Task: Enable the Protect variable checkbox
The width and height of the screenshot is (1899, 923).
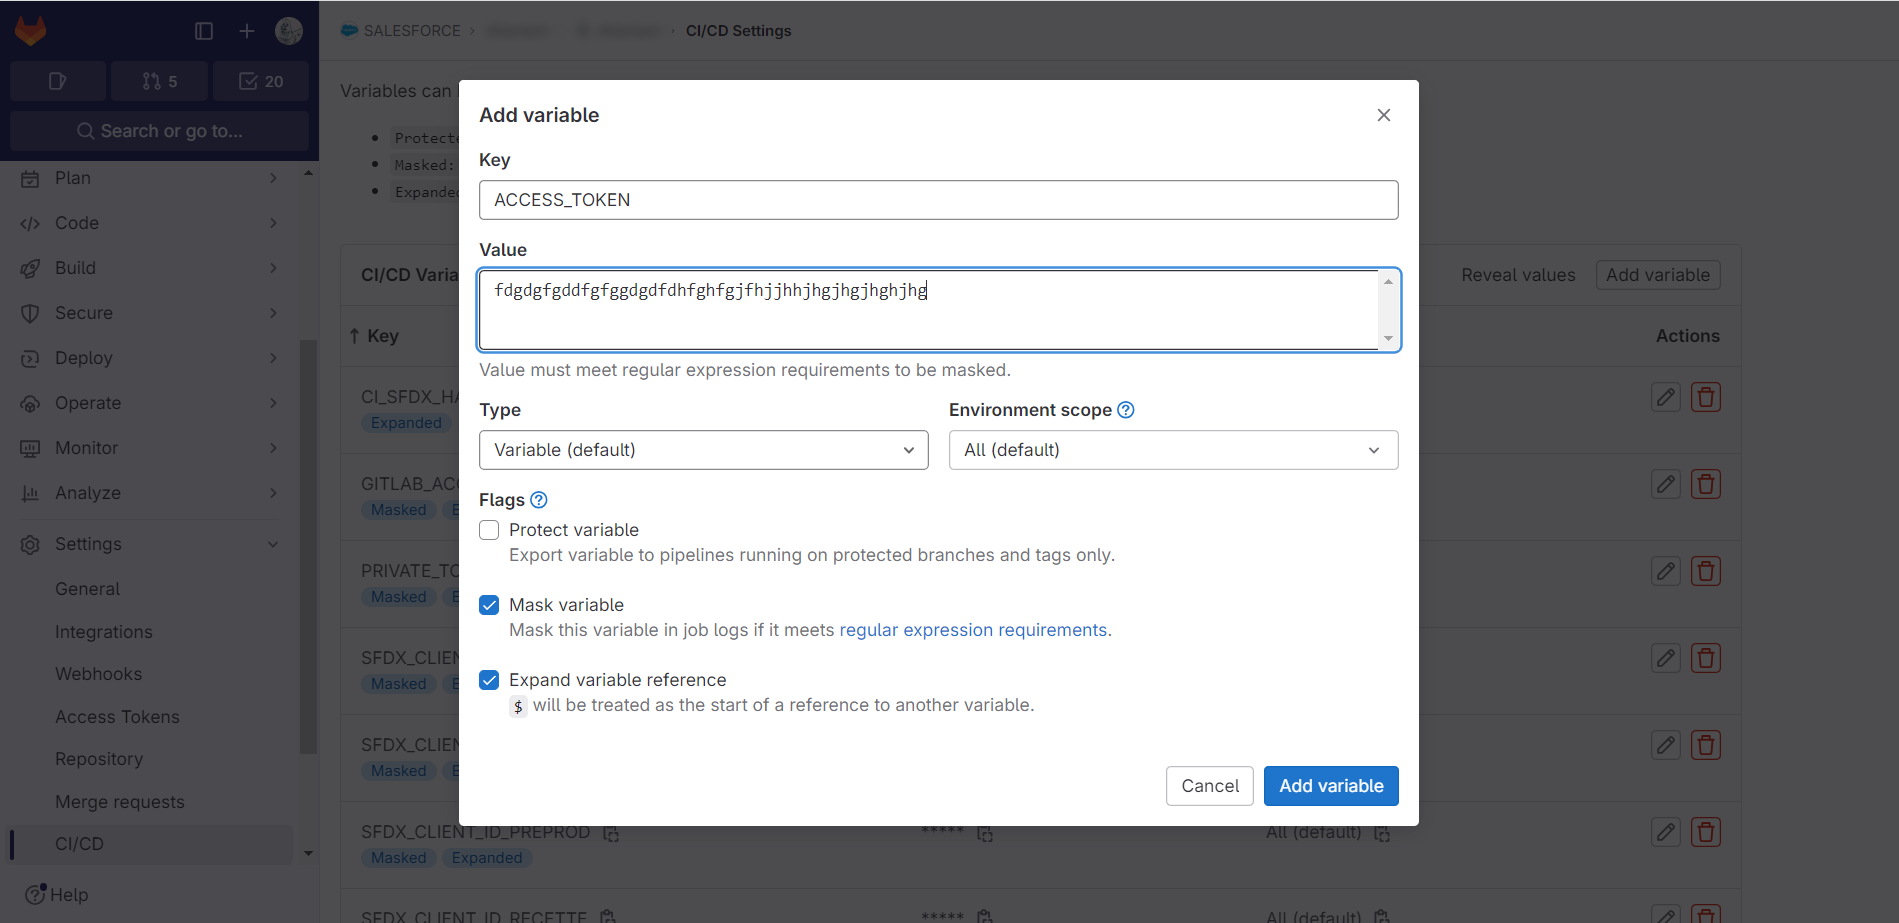Action: click(x=489, y=530)
